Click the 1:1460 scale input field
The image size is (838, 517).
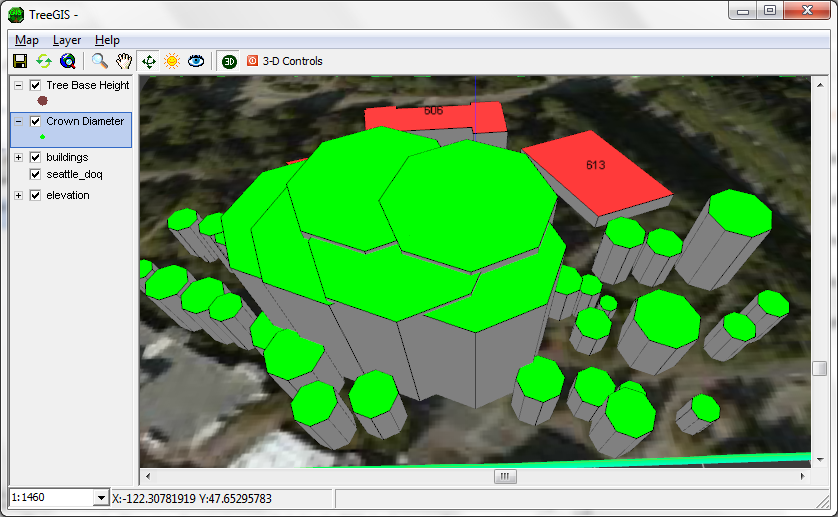[52, 498]
